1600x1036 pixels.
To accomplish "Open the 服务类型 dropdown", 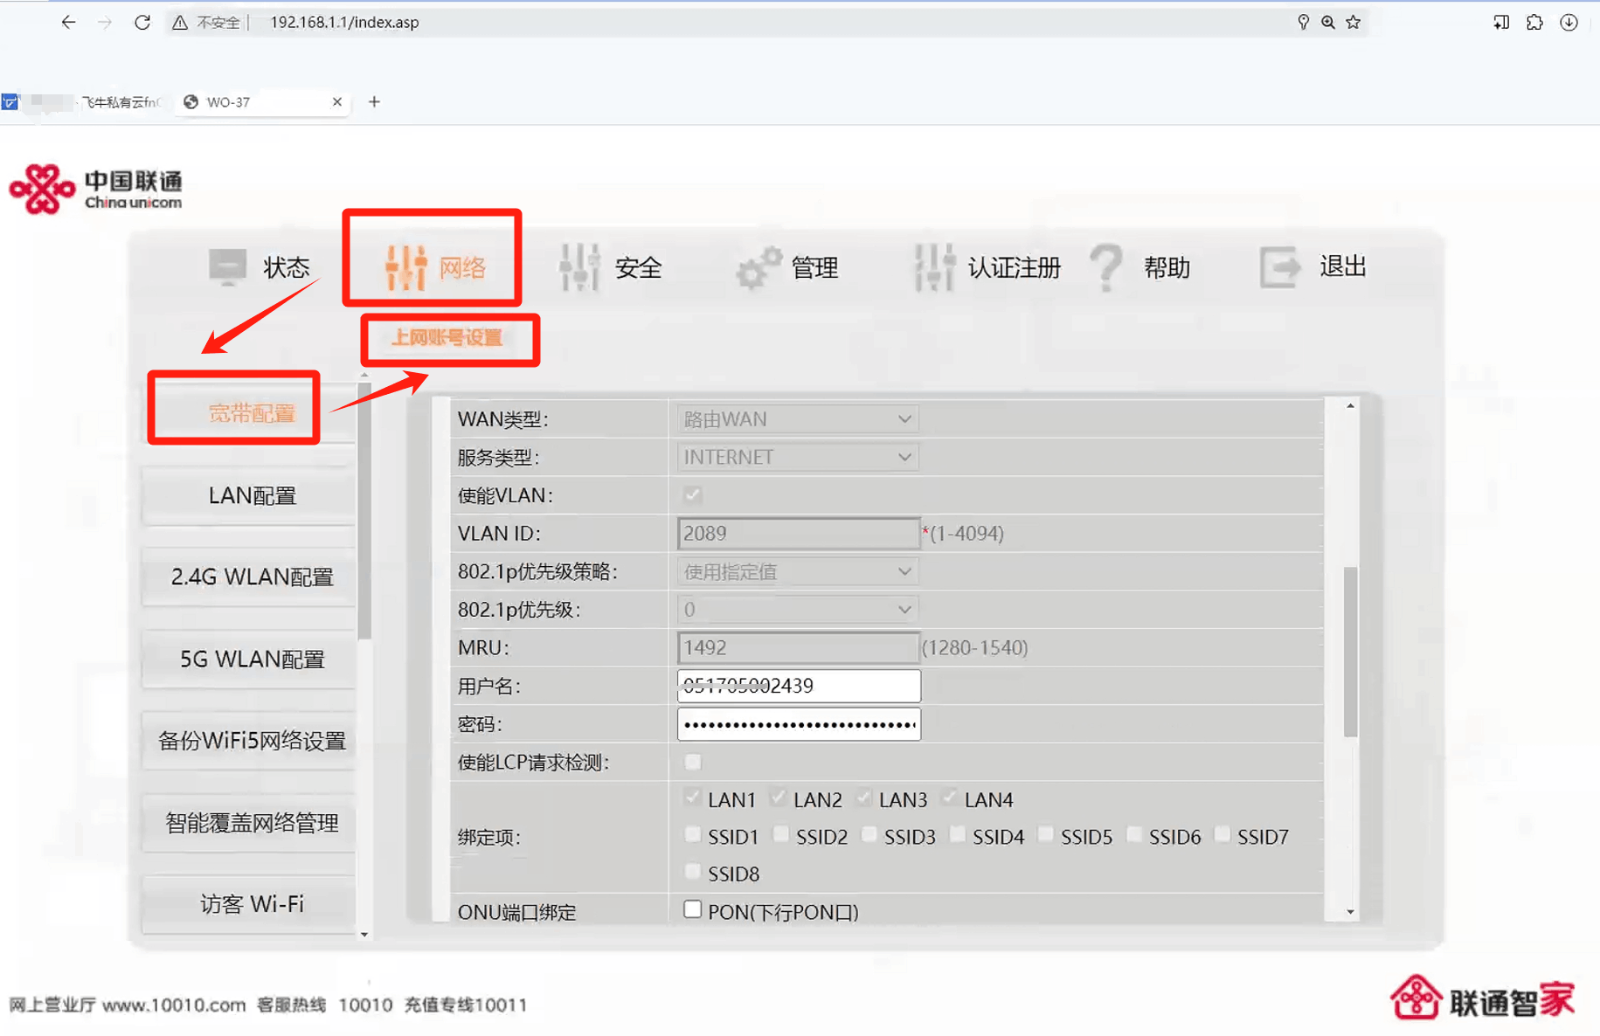I will point(796,456).
